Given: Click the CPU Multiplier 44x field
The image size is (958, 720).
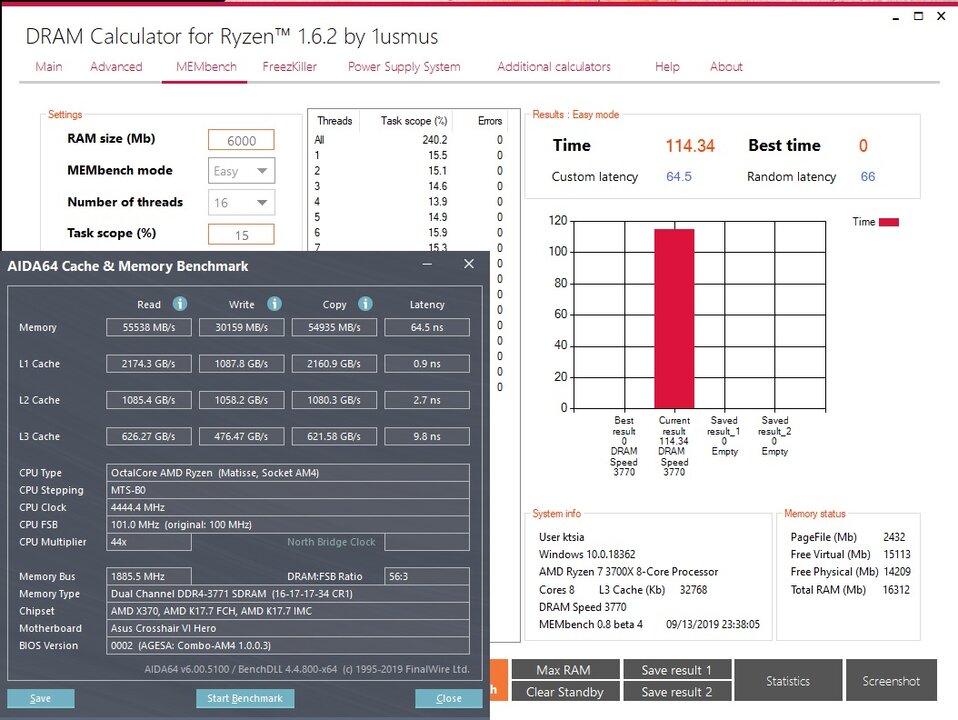Looking at the screenshot, I should tap(148, 542).
